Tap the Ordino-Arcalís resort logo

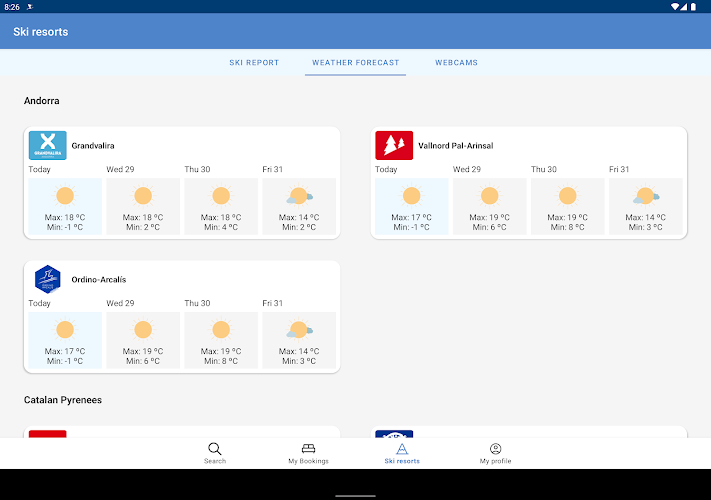[x=48, y=279]
